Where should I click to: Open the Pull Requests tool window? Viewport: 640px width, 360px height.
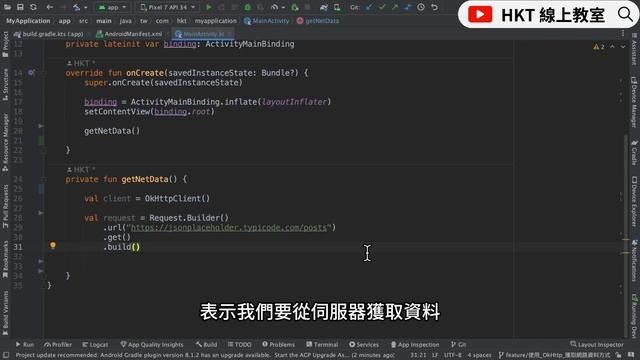[5, 206]
